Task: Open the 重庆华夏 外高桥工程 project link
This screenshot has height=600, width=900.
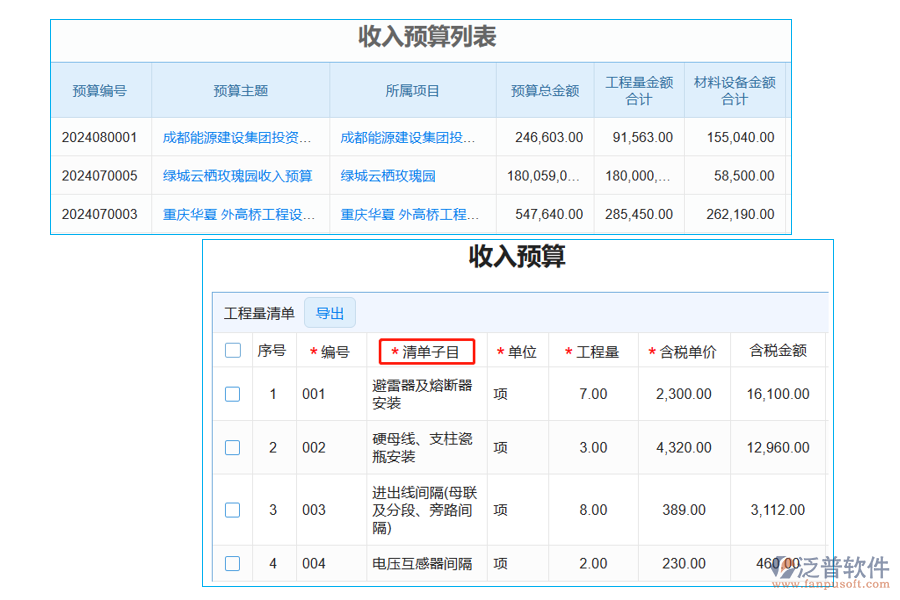Action: 411,214
